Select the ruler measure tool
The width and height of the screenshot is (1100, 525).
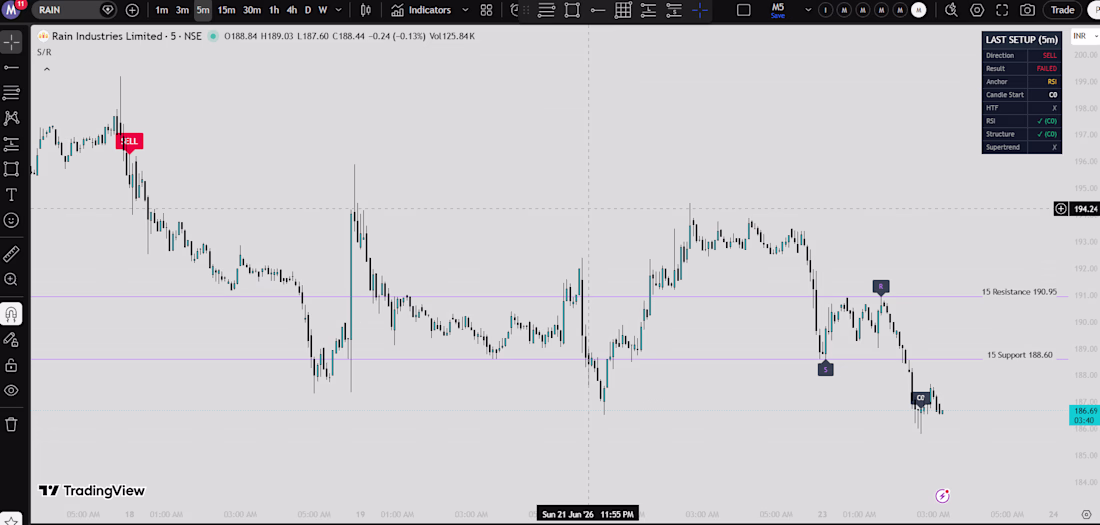click(x=11, y=253)
